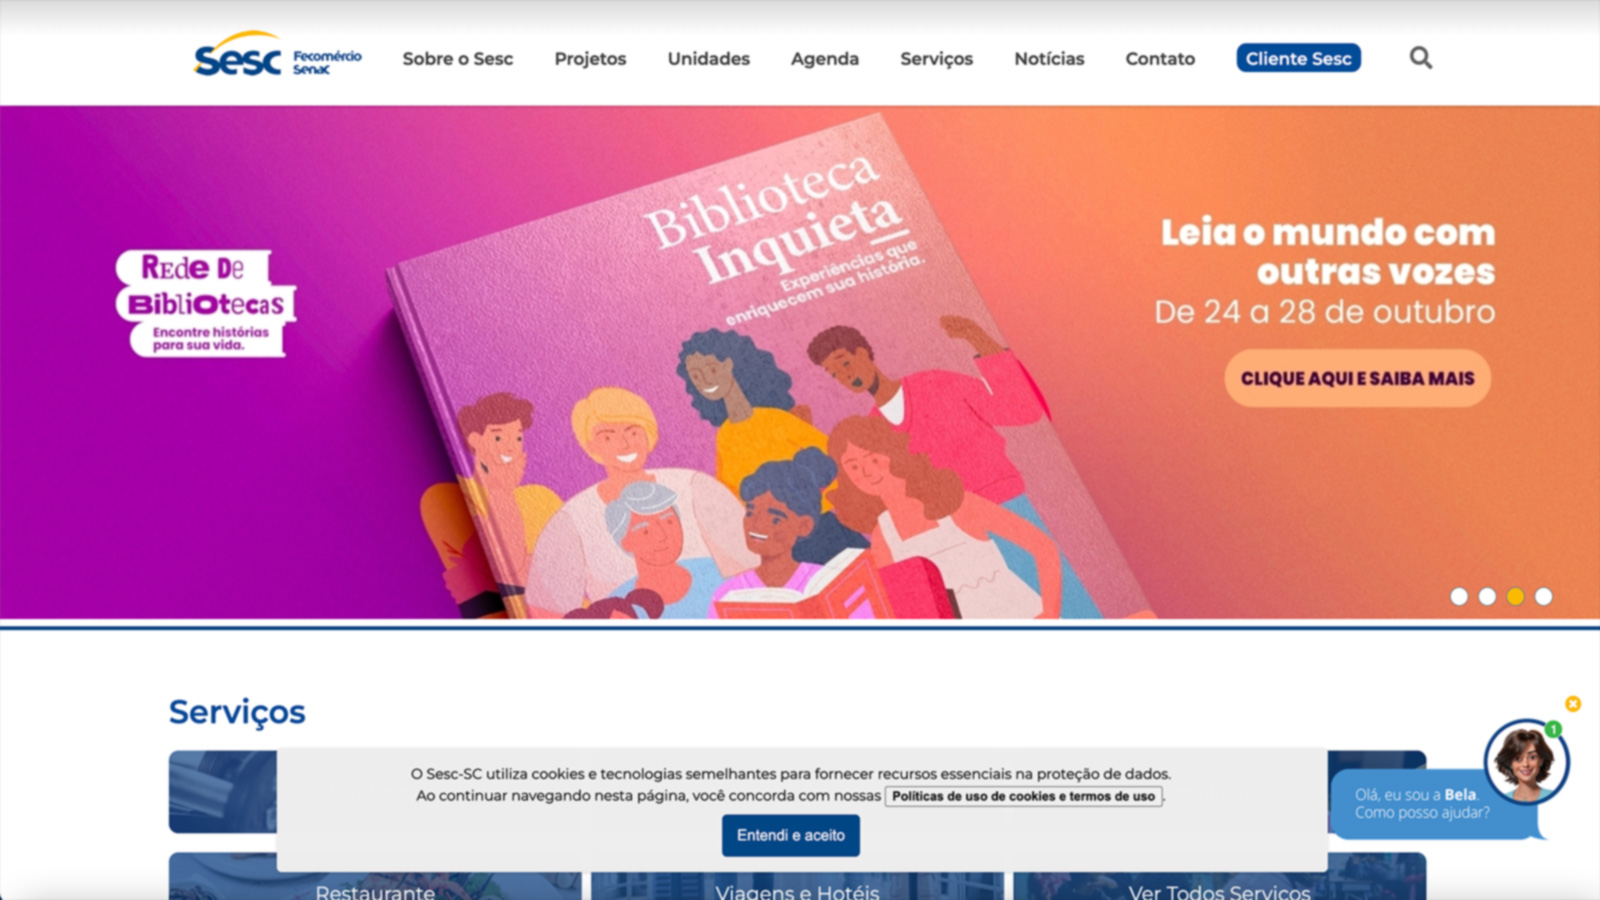Click the Sesc logo in header
Image resolution: width=1600 pixels, height=900 pixels.
pyautogui.click(x=277, y=55)
